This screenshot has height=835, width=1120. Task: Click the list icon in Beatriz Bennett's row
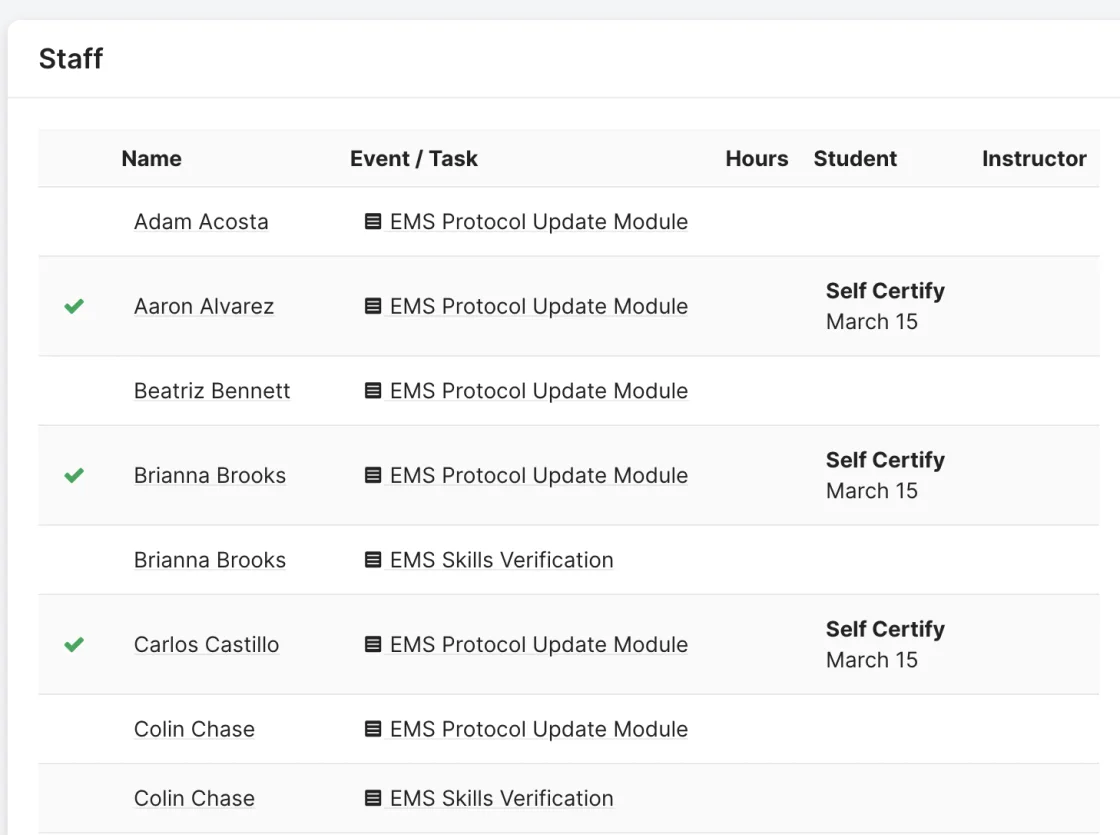point(373,391)
